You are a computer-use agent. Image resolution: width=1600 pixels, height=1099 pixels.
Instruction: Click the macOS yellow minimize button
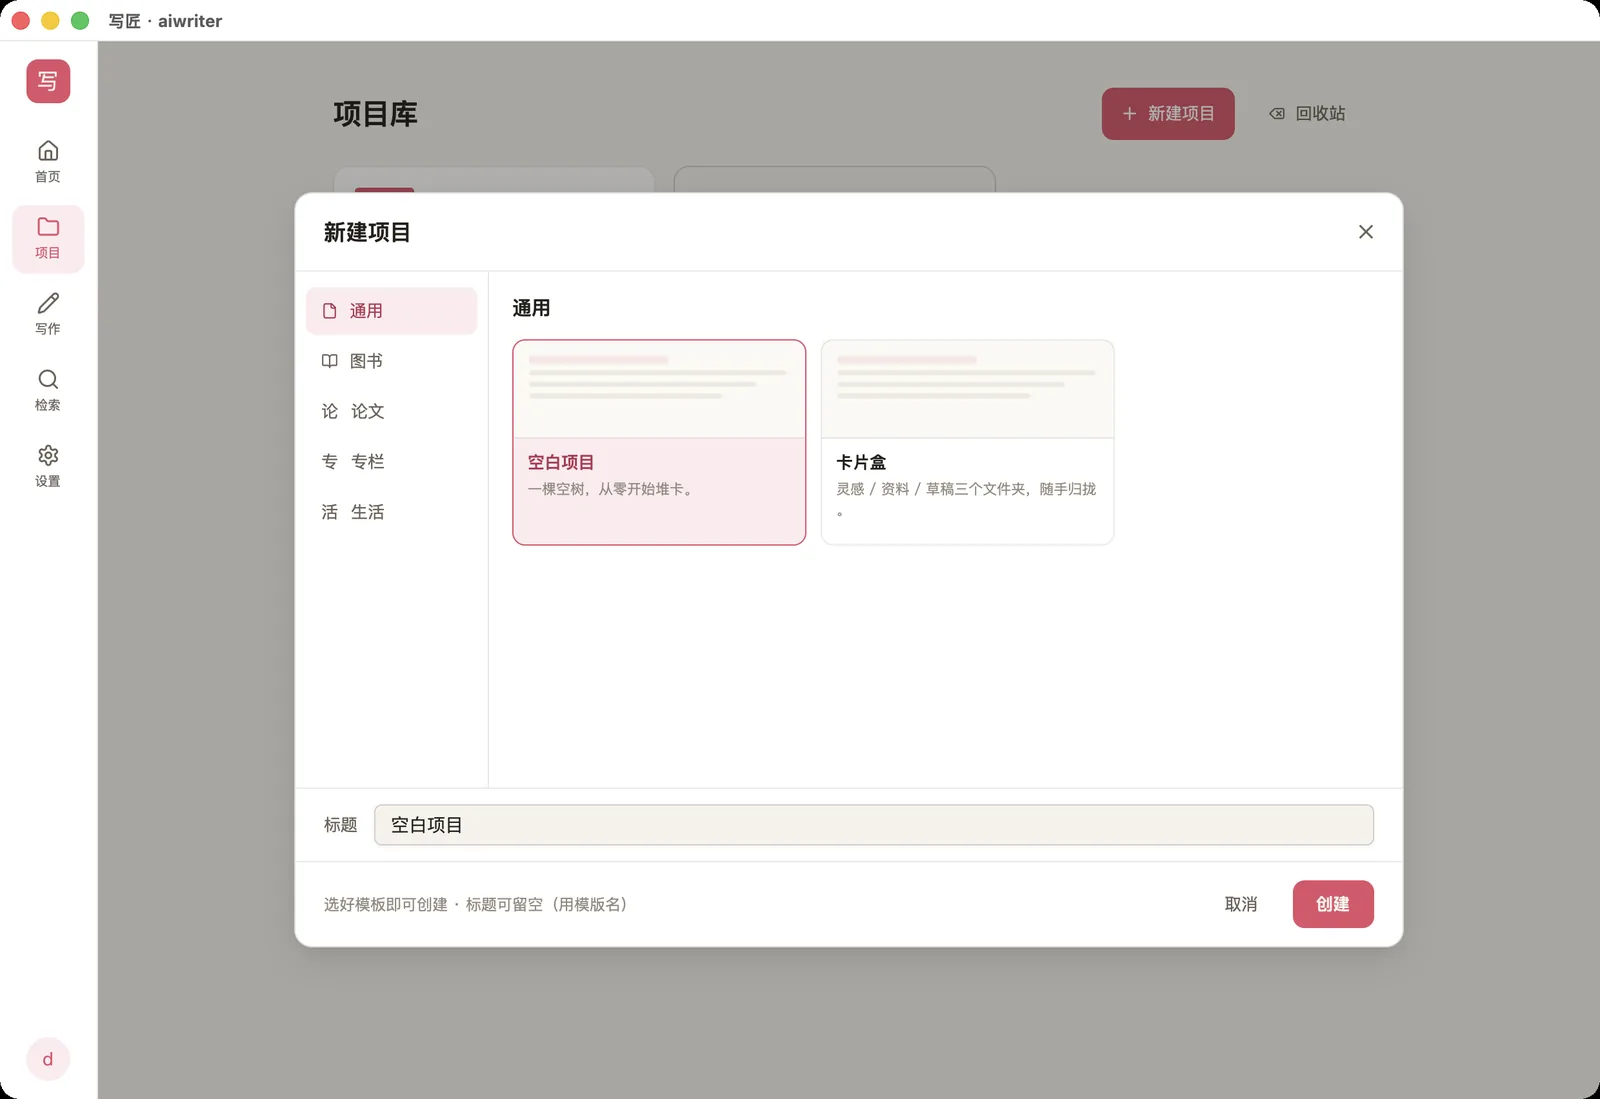(x=50, y=20)
